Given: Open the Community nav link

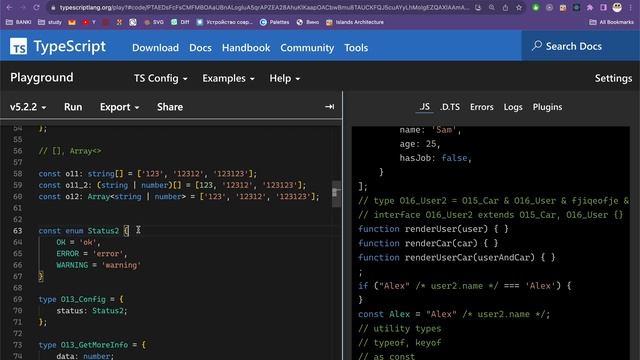Looking at the screenshot, I should click(x=307, y=48).
